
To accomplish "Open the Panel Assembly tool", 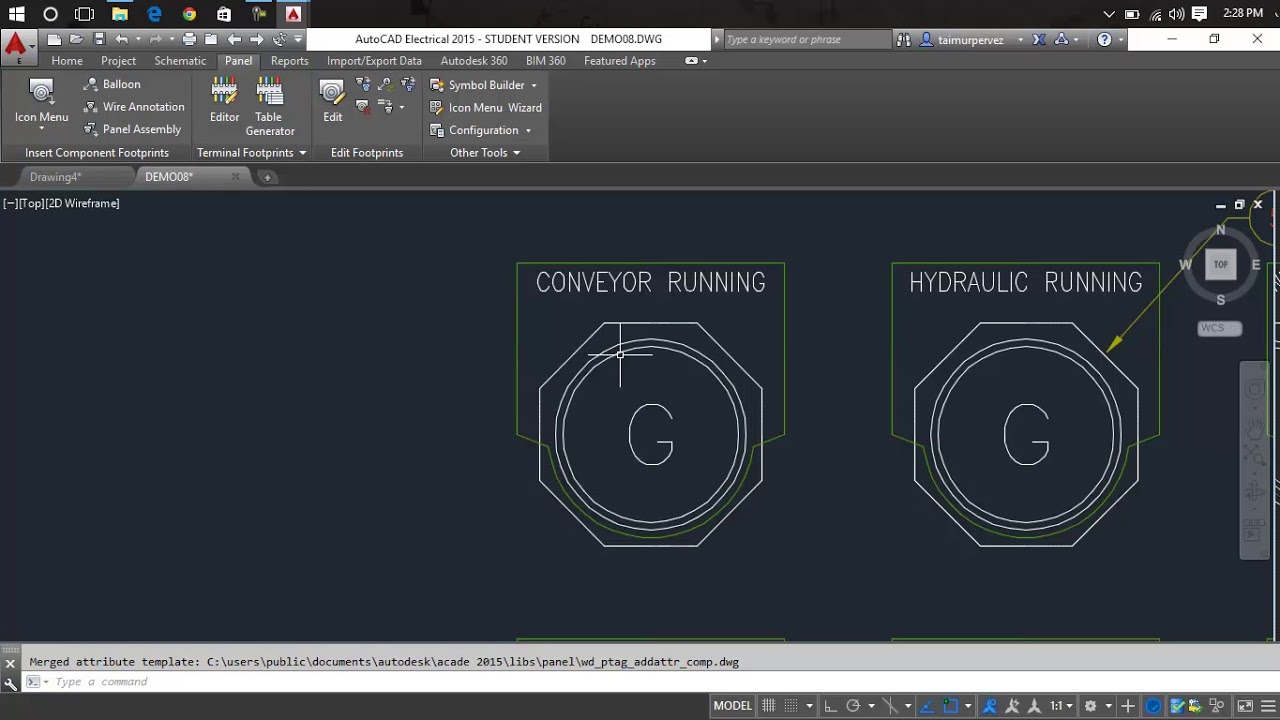I will 132,129.
